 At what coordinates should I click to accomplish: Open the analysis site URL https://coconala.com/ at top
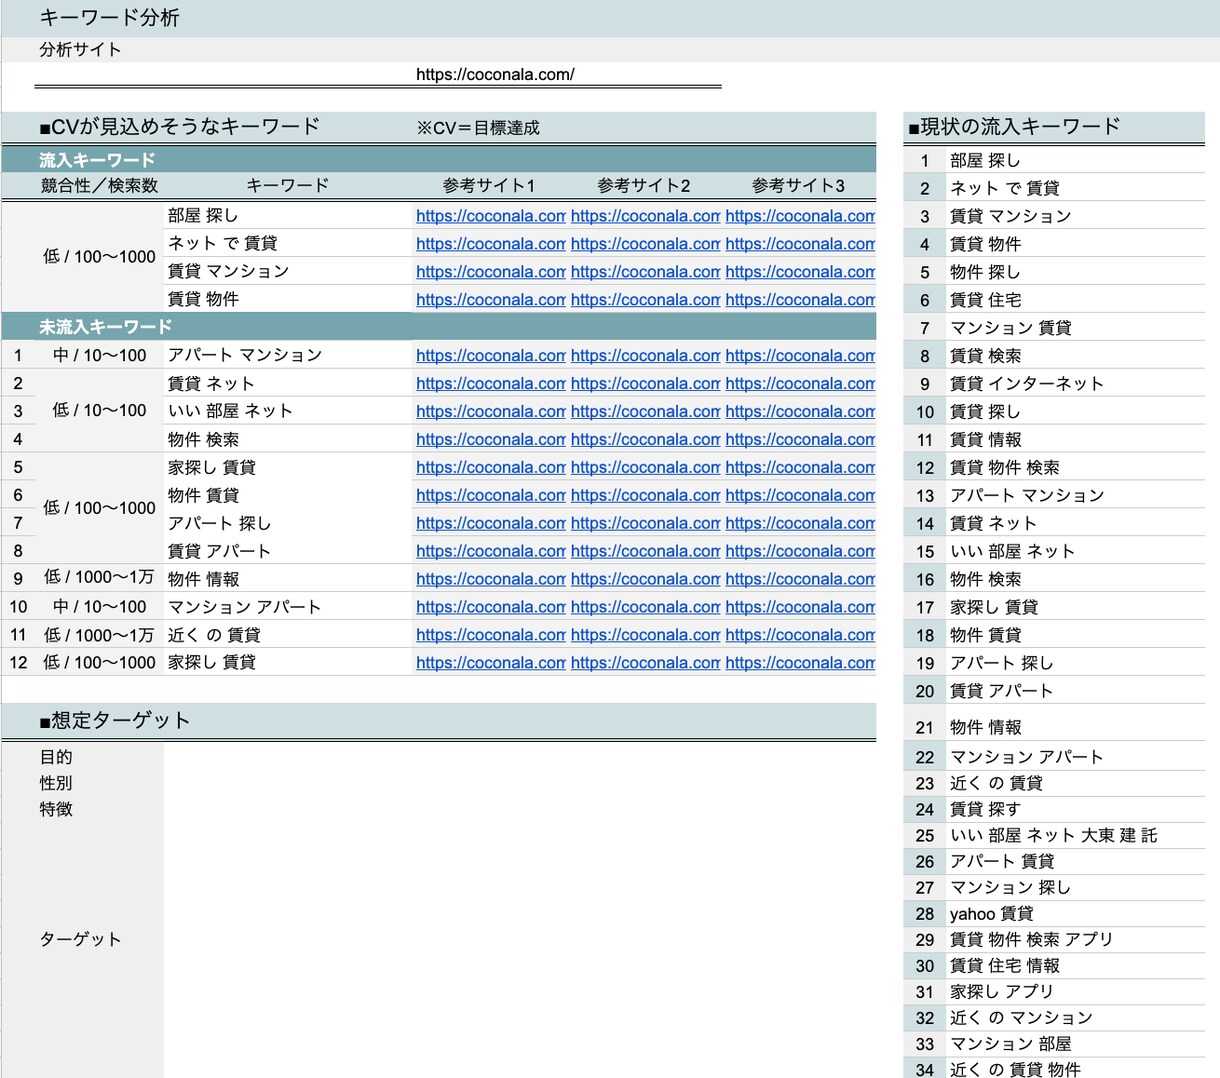point(495,74)
